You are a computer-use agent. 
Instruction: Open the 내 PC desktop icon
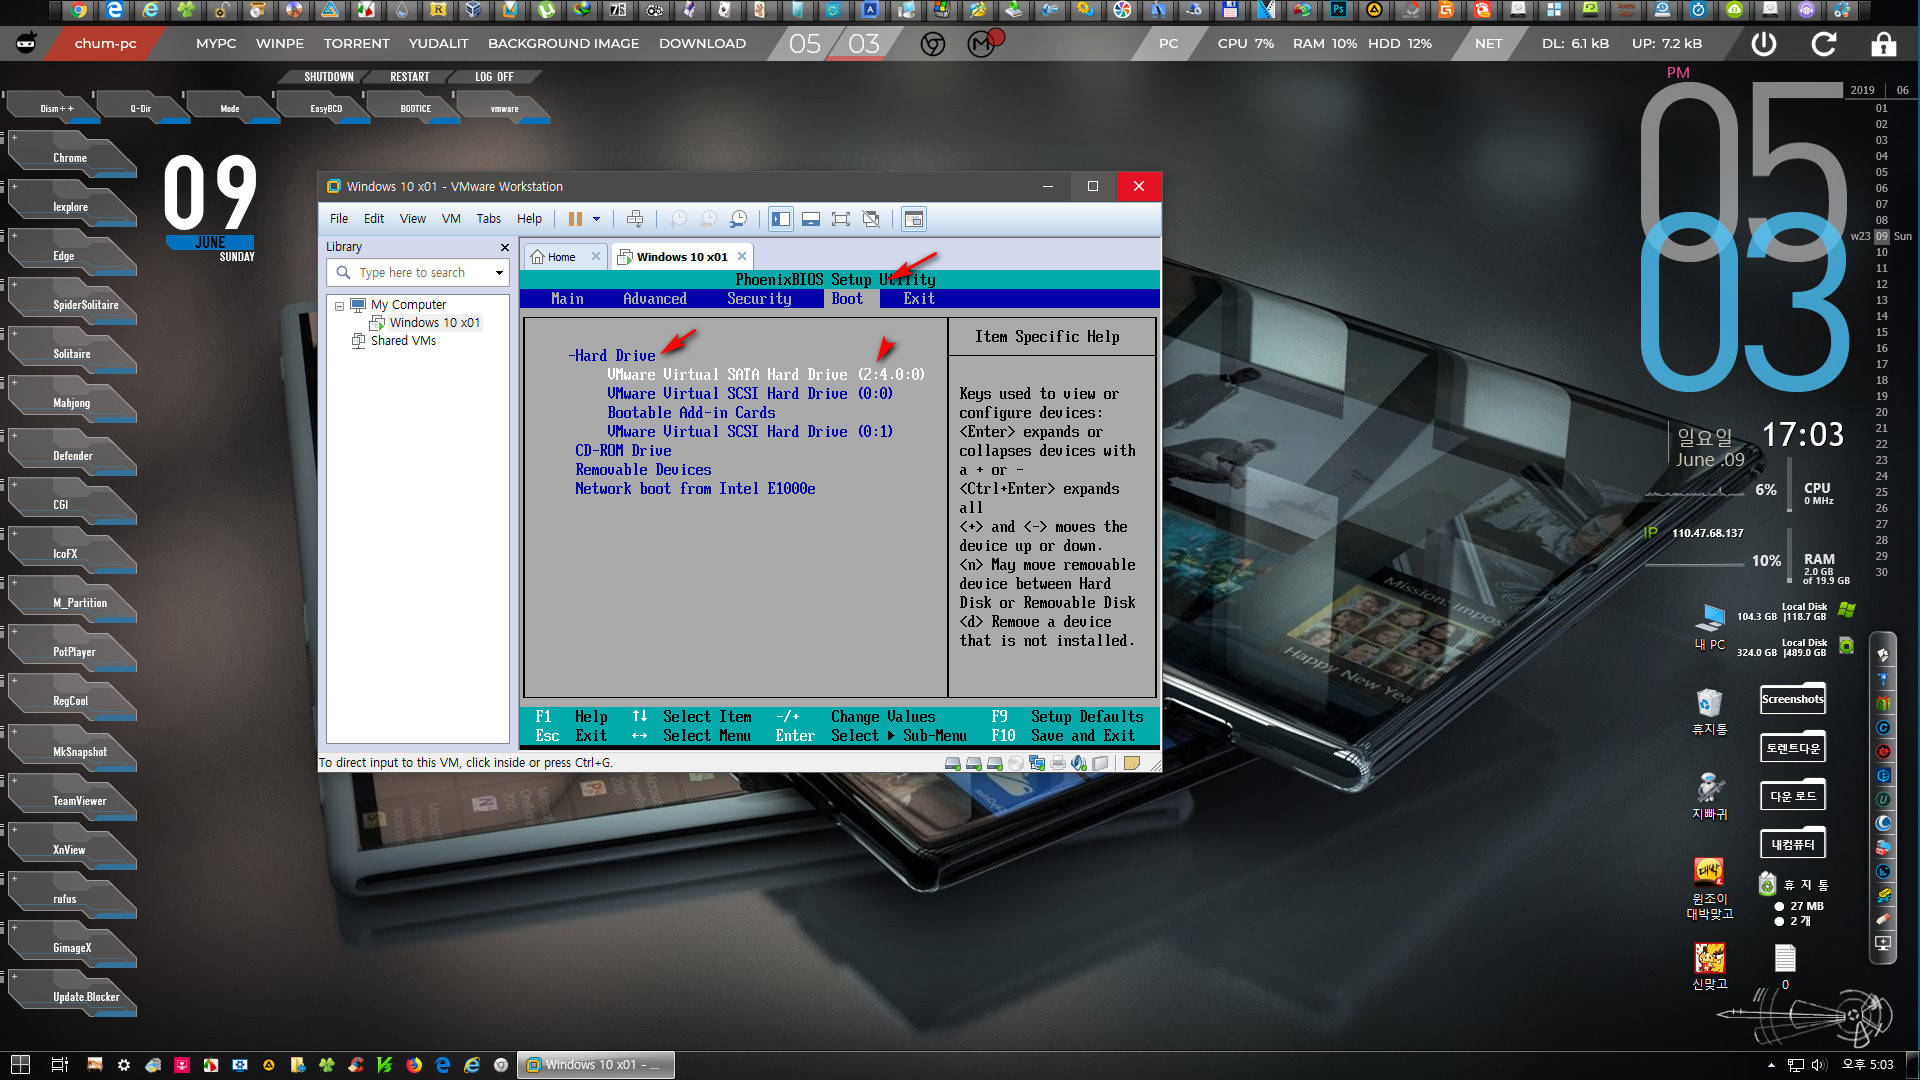pos(1710,626)
